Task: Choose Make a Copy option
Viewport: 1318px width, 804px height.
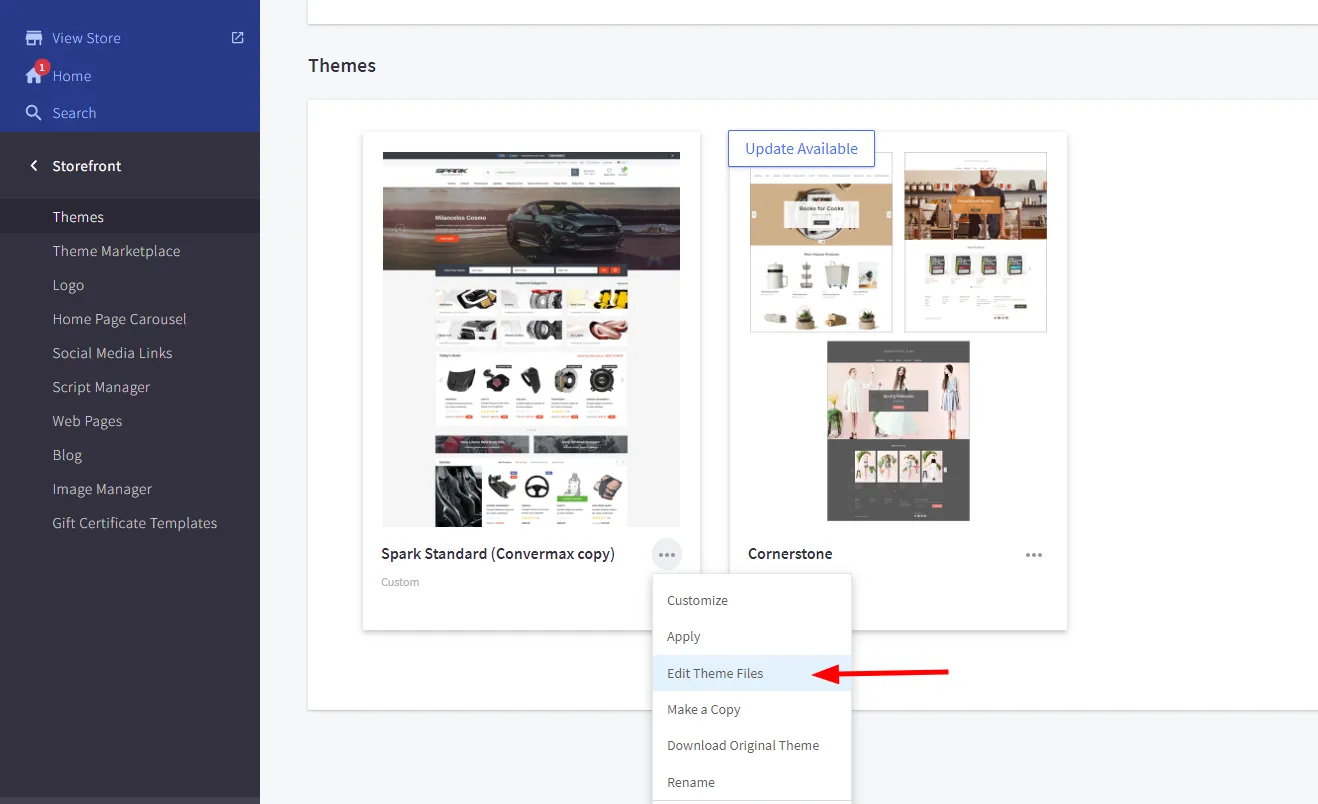Action: [704, 709]
